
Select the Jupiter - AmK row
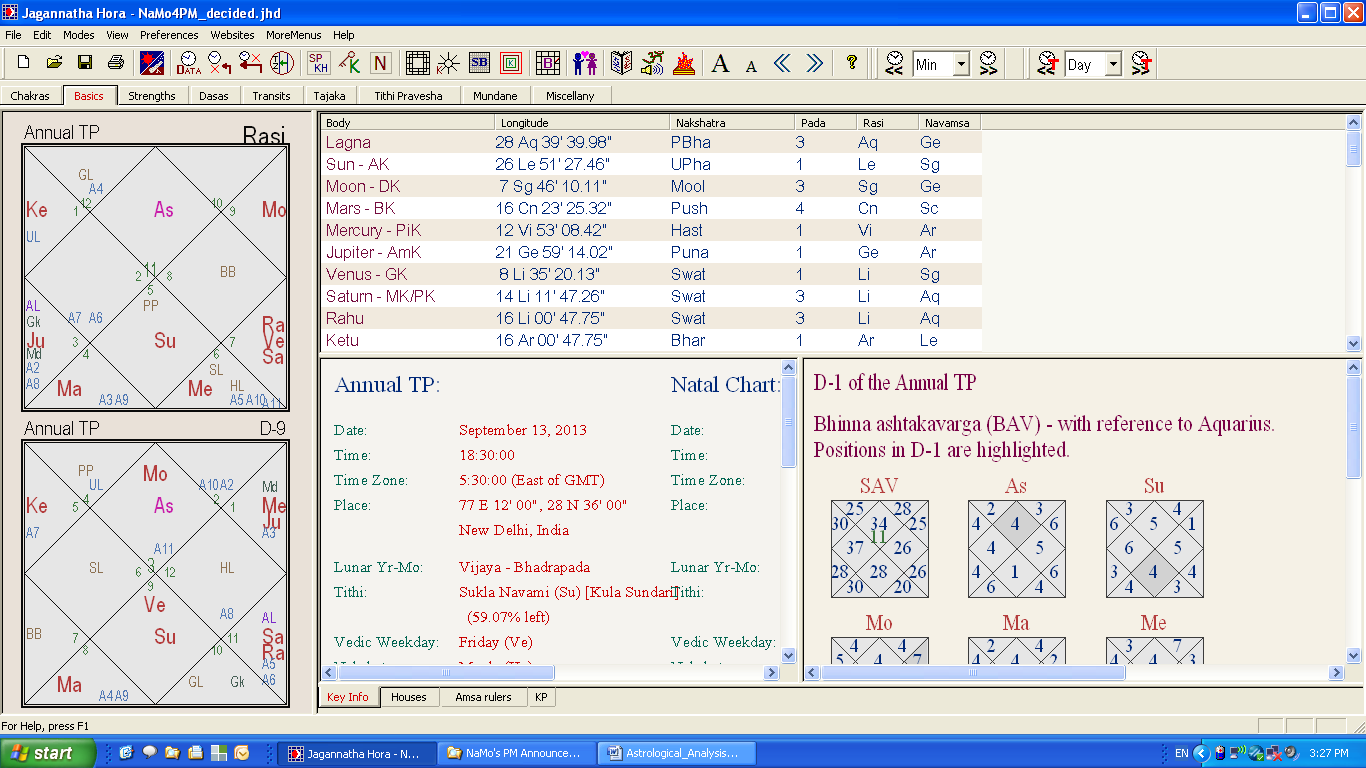(x=651, y=252)
